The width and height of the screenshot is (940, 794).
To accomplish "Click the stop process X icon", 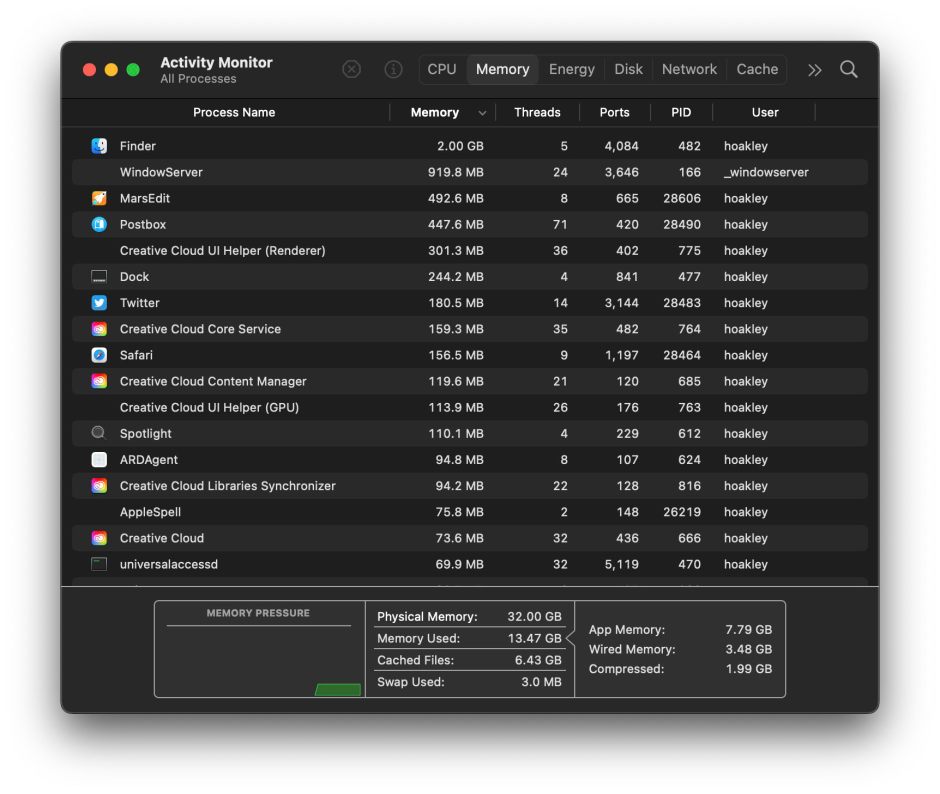I will coord(352,69).
